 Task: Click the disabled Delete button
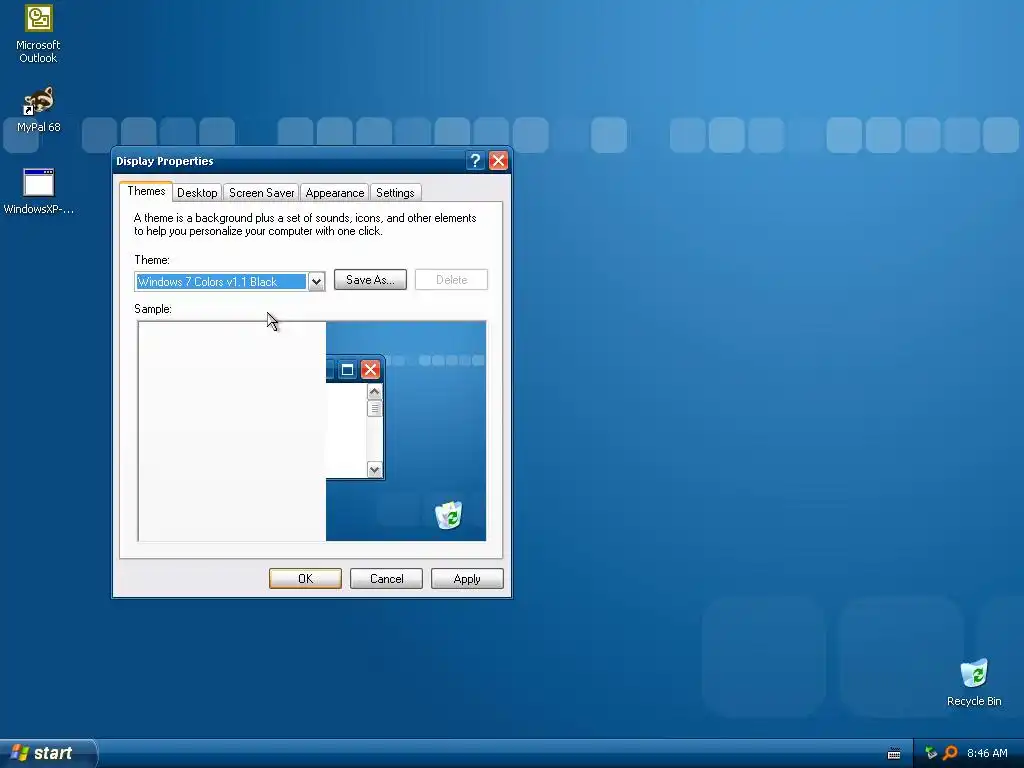[451, 280]
